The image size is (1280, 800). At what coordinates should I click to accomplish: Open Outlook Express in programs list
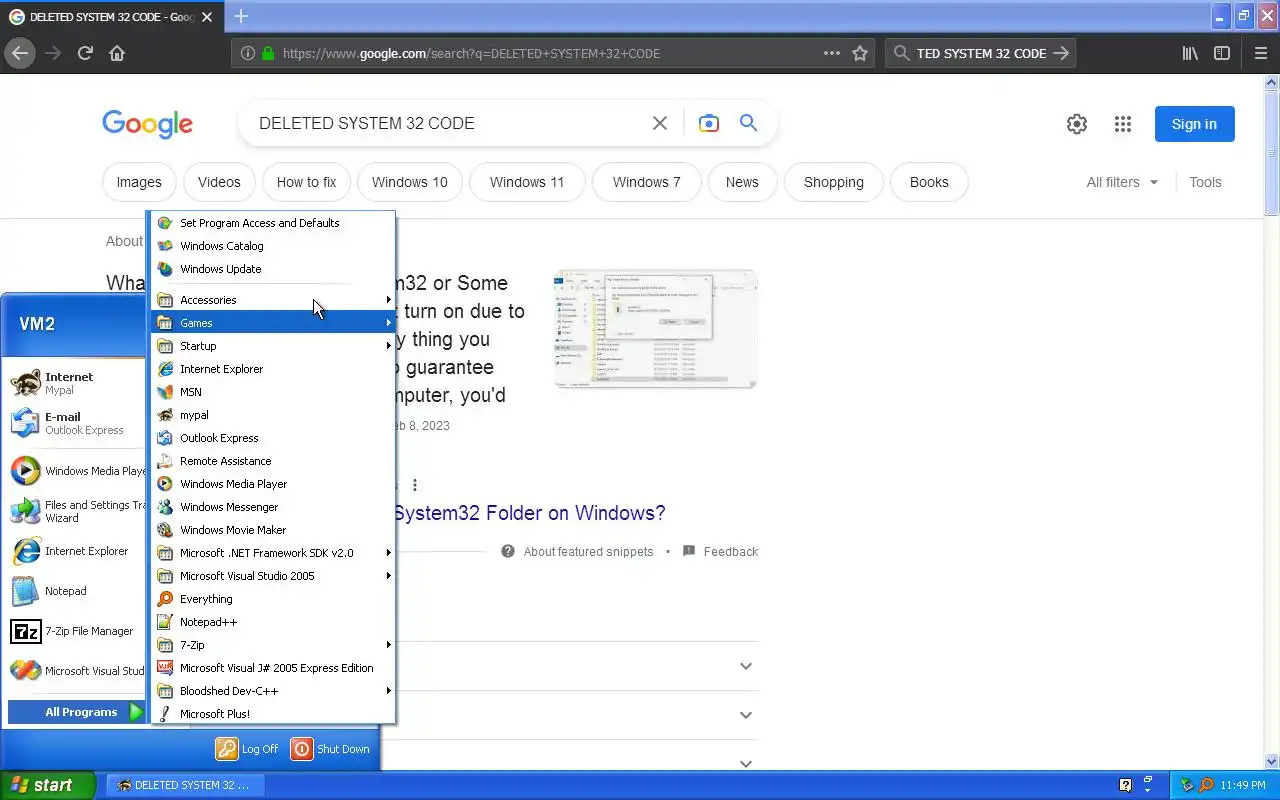click(x=273, y=438)
